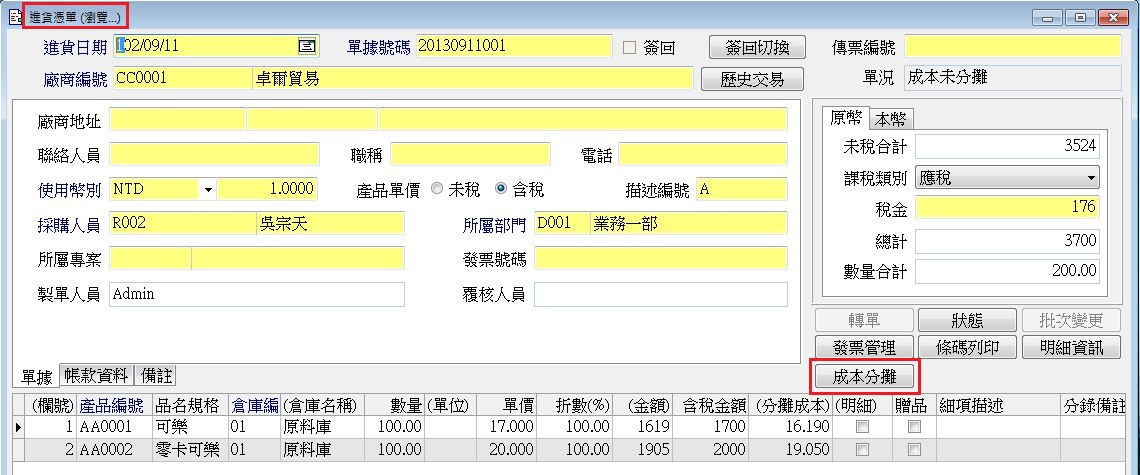
Task: Click the 發票號碼 input field
Action: pyautogui.click(x=660, y=259)
